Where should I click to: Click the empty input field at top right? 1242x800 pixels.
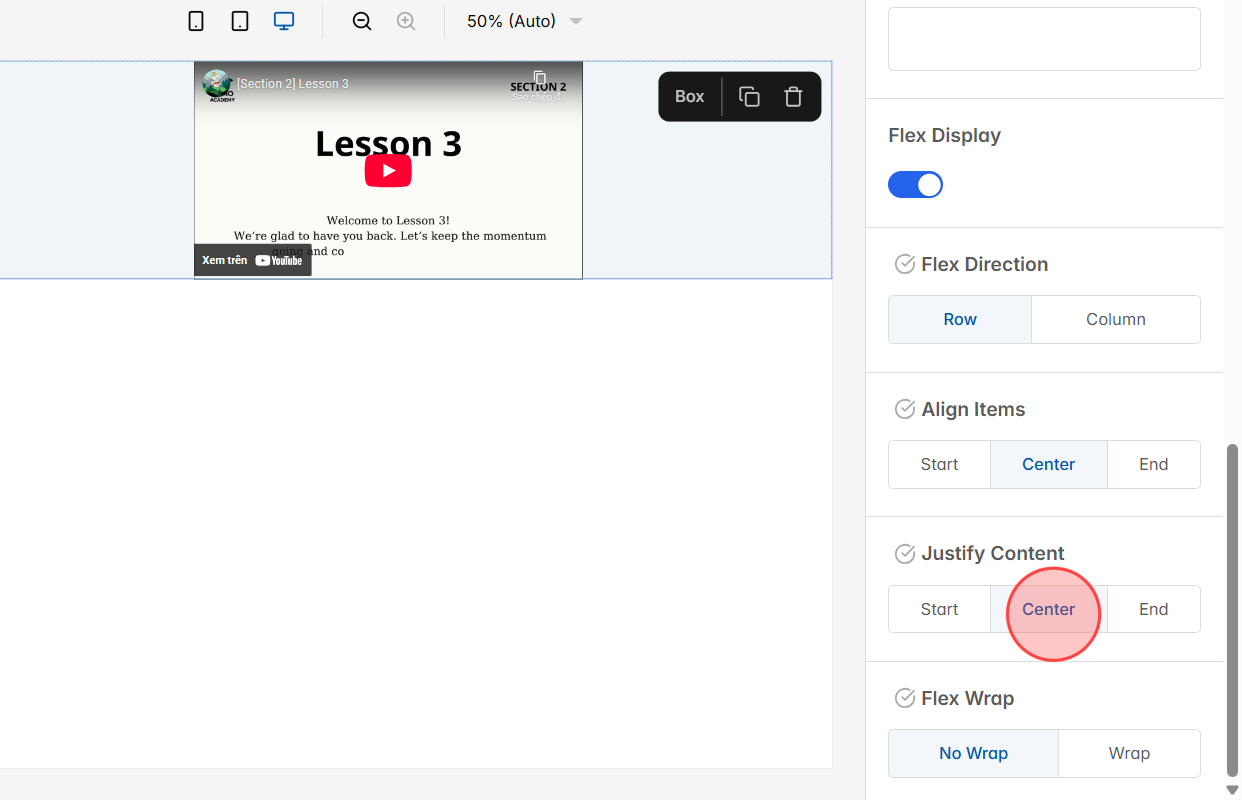(1043, 38)
